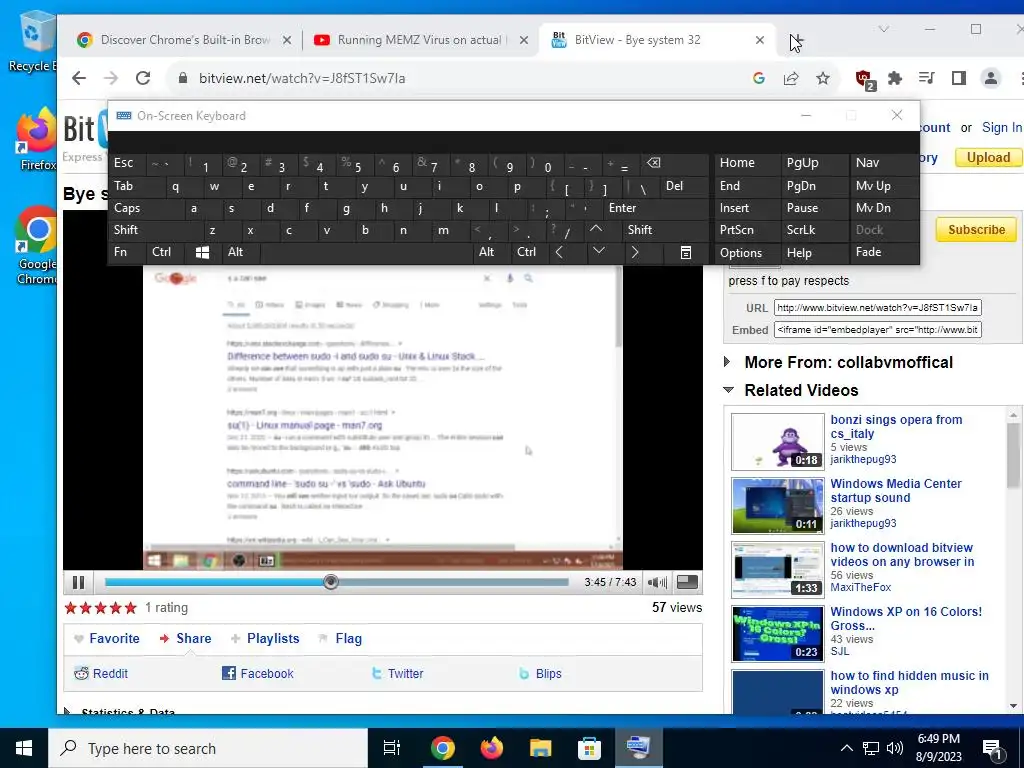Image resolution: width=1024 pixels, height=768 pixels.
Task: Open the Playlists tab under the video
Action: coord(265,639)
